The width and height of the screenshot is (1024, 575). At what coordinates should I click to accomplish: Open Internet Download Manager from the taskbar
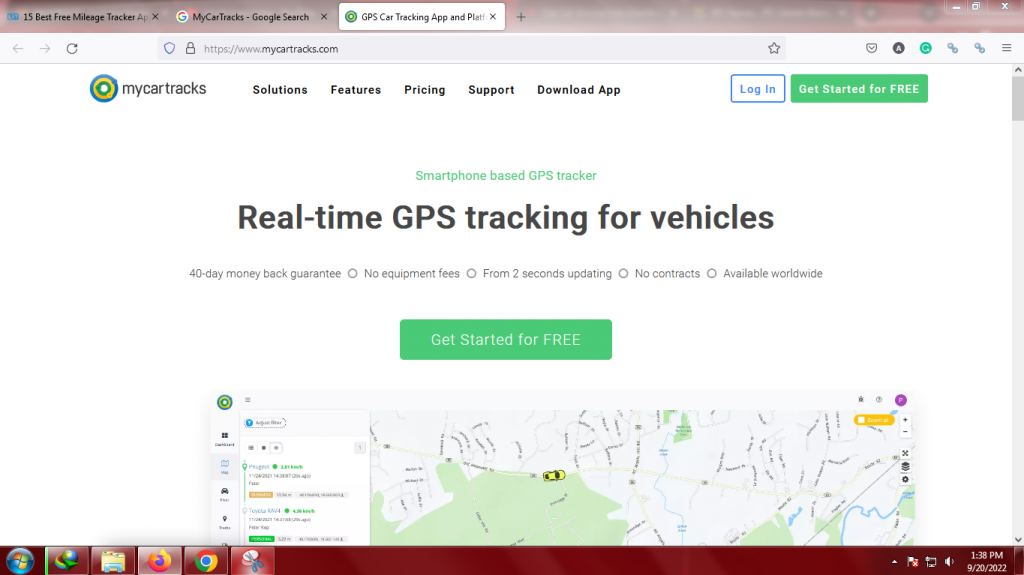(67, 561)
